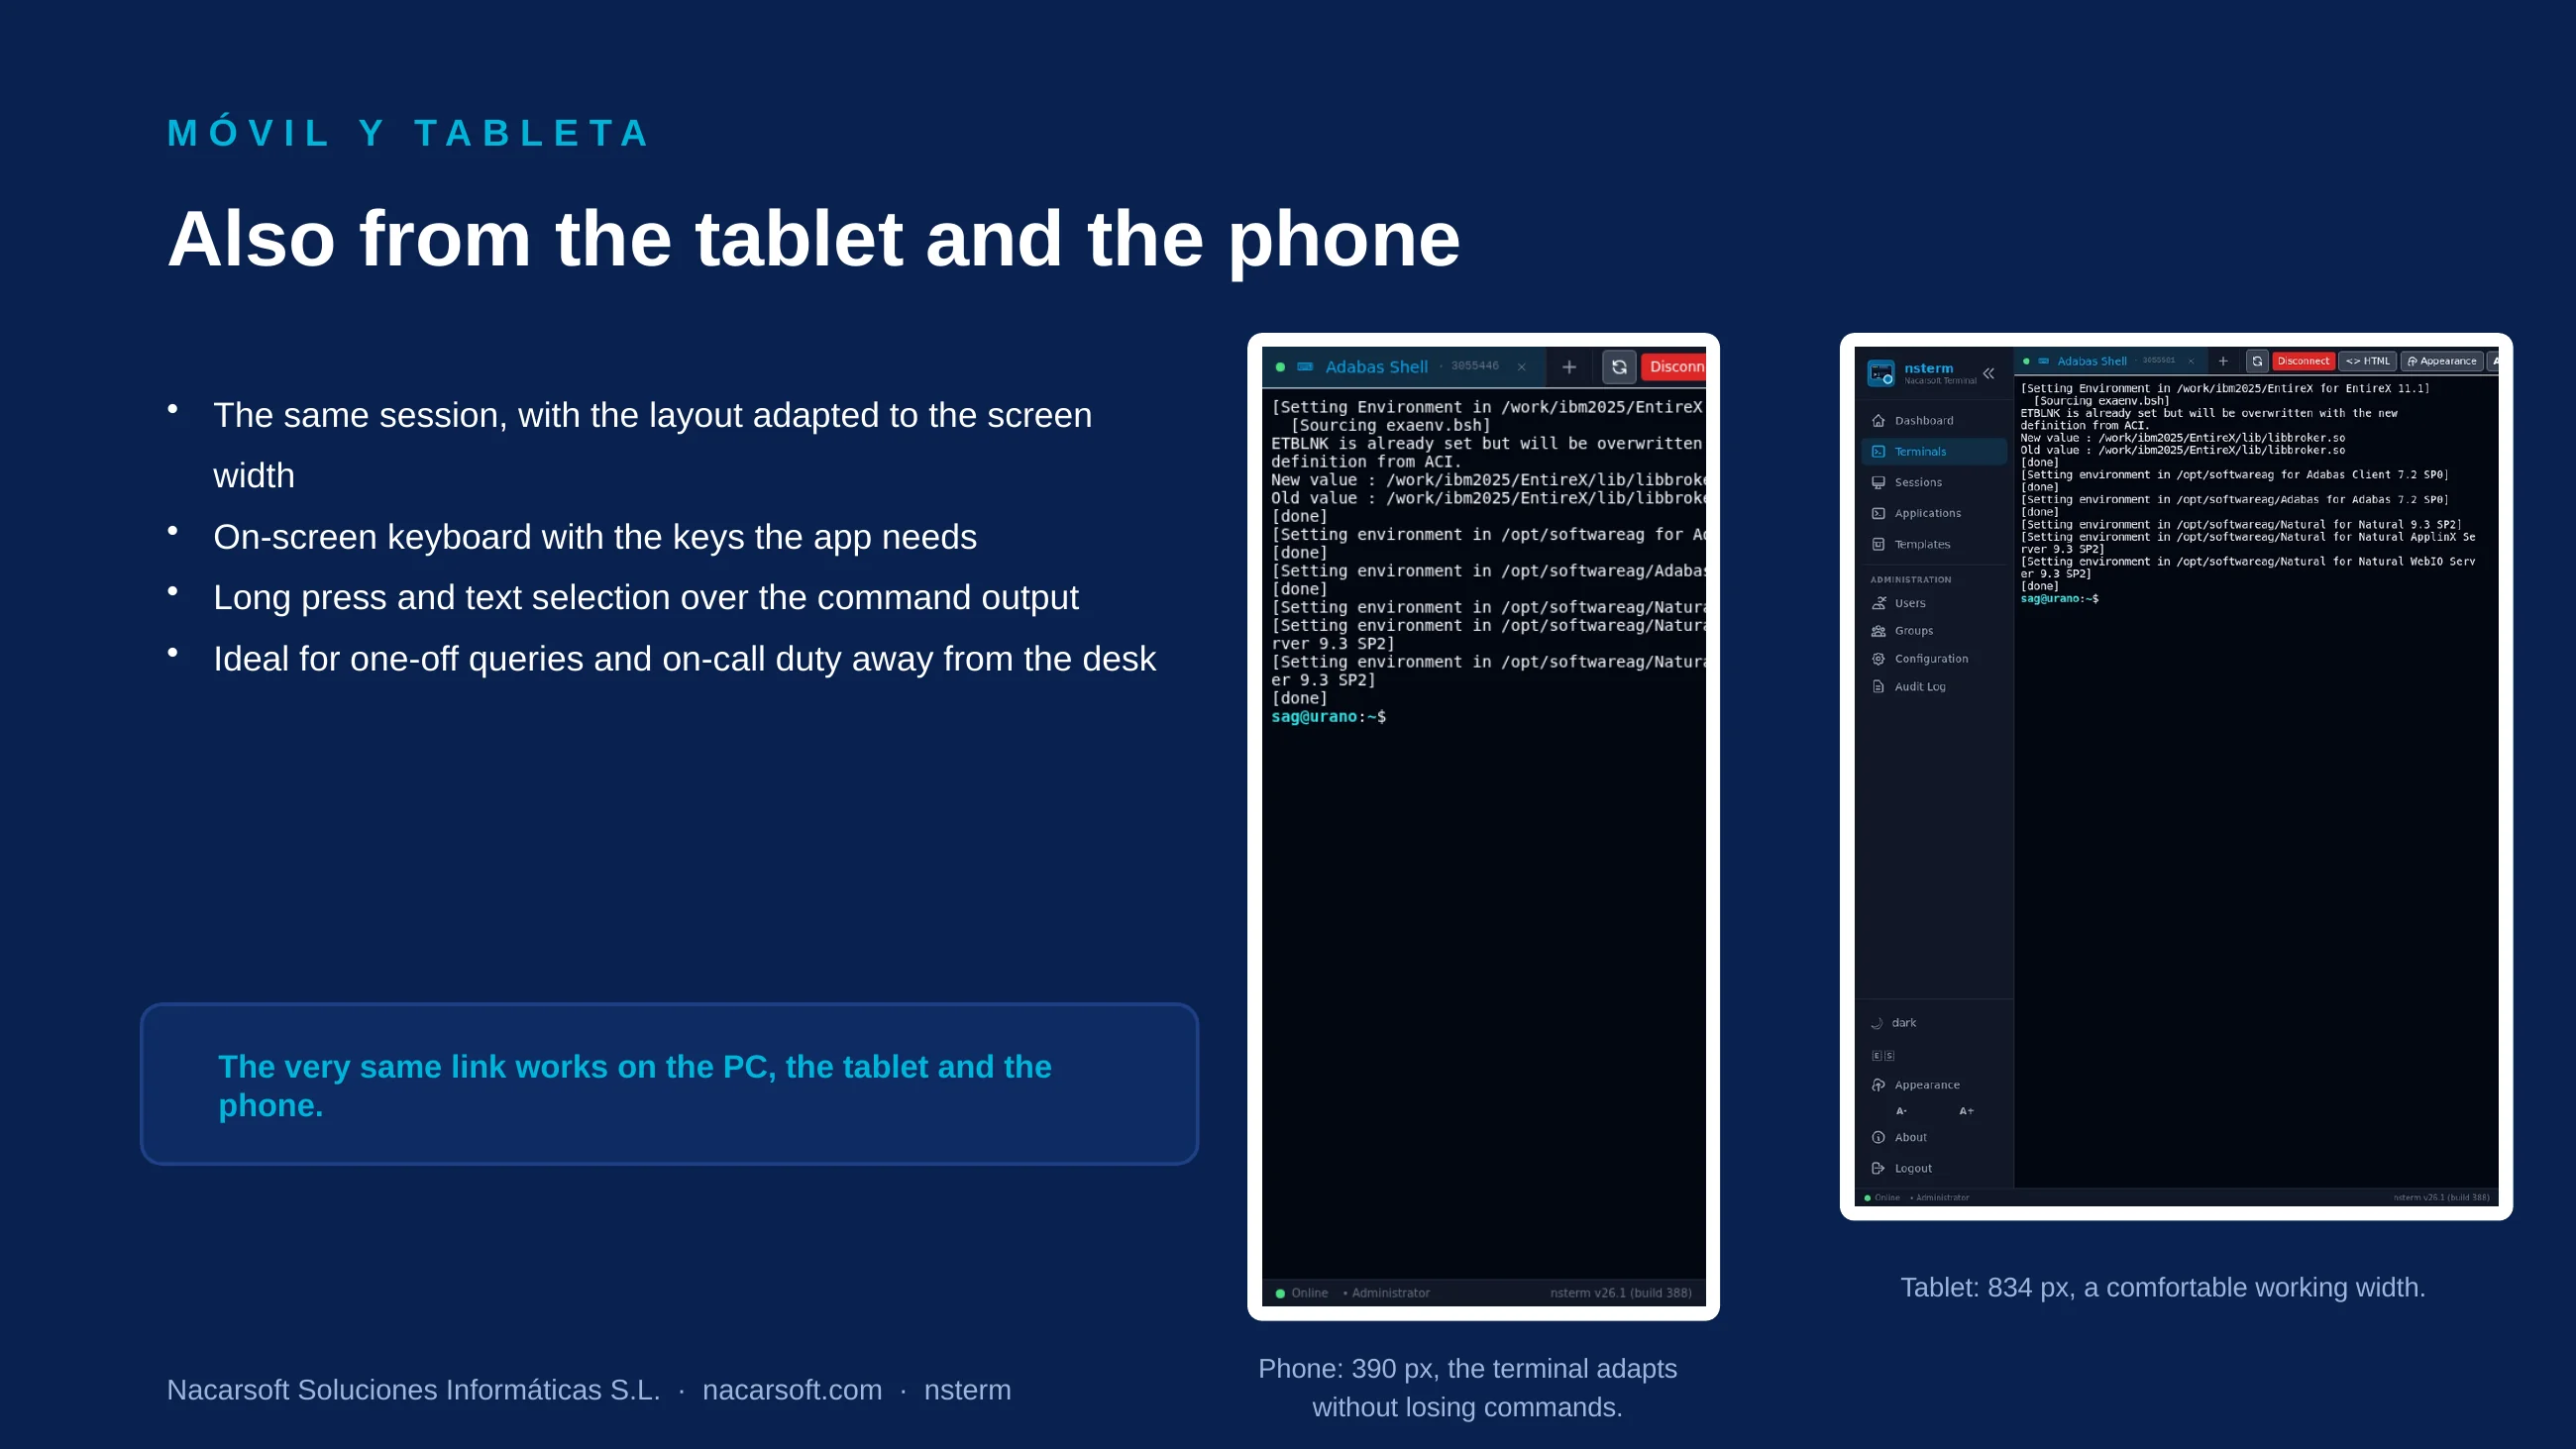The width and height of the screenshot is (2576, 1449).
Task: Collapse the nsterm sidebar with double chevron
Action: coord(1989,373)
